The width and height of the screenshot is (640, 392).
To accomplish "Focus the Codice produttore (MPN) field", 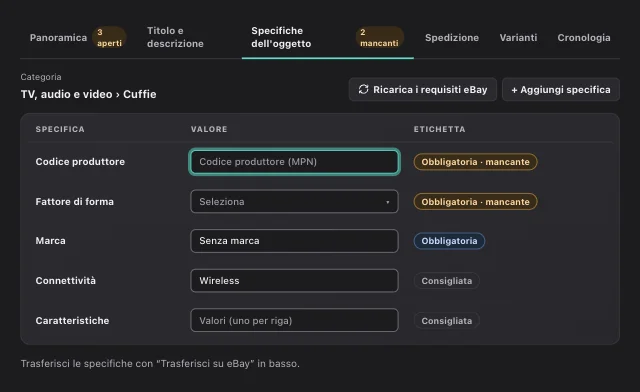I will click(294, 162).
